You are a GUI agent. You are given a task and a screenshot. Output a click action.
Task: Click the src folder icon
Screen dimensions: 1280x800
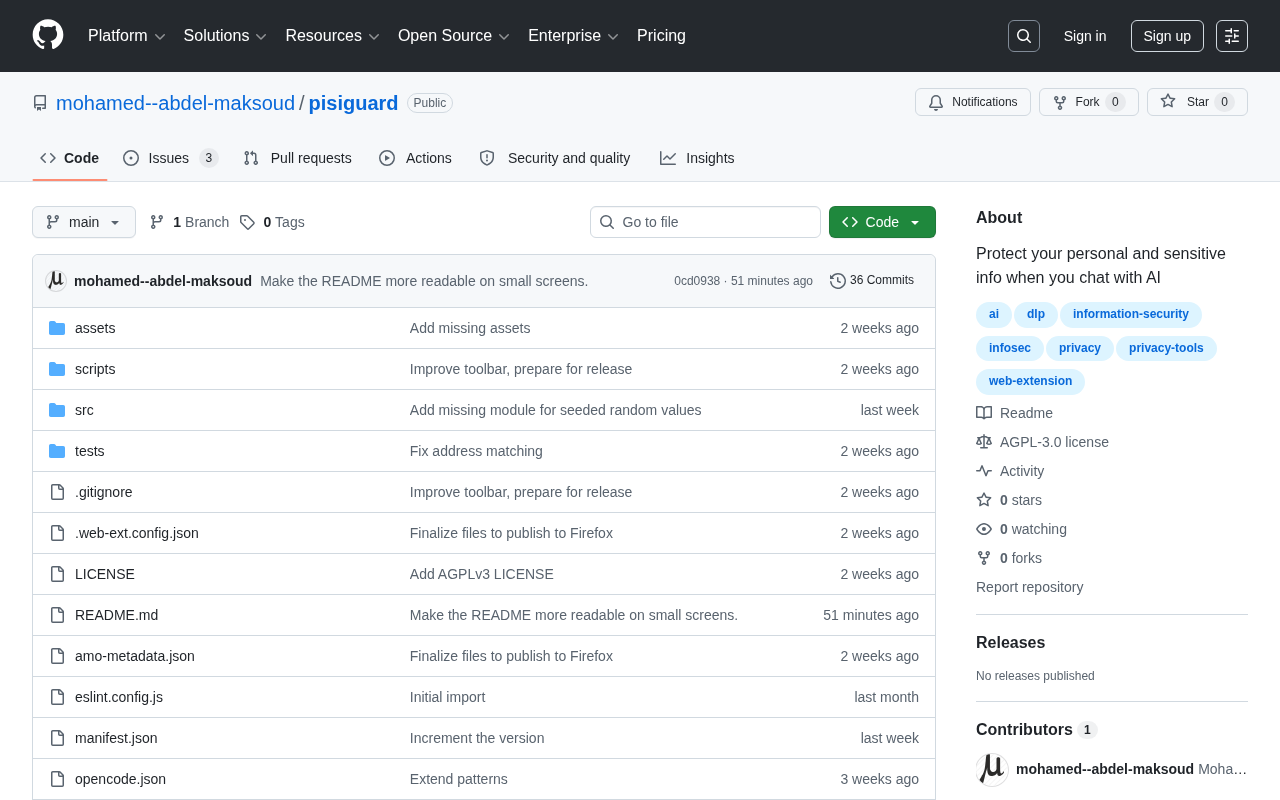[x=57, y=410]
